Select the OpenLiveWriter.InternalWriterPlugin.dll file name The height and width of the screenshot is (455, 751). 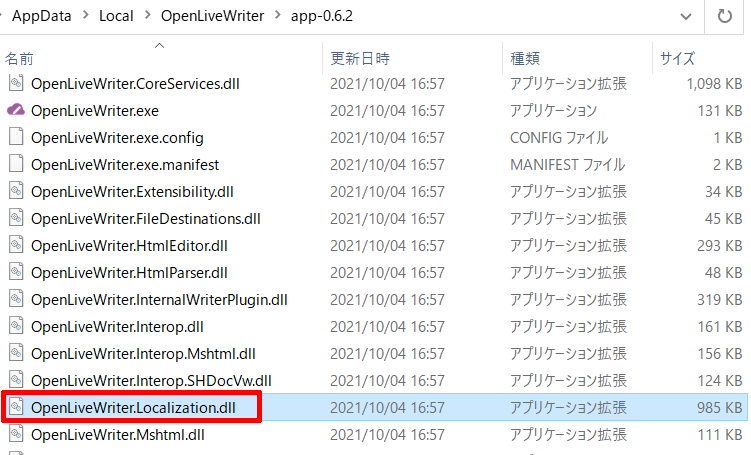159,300
